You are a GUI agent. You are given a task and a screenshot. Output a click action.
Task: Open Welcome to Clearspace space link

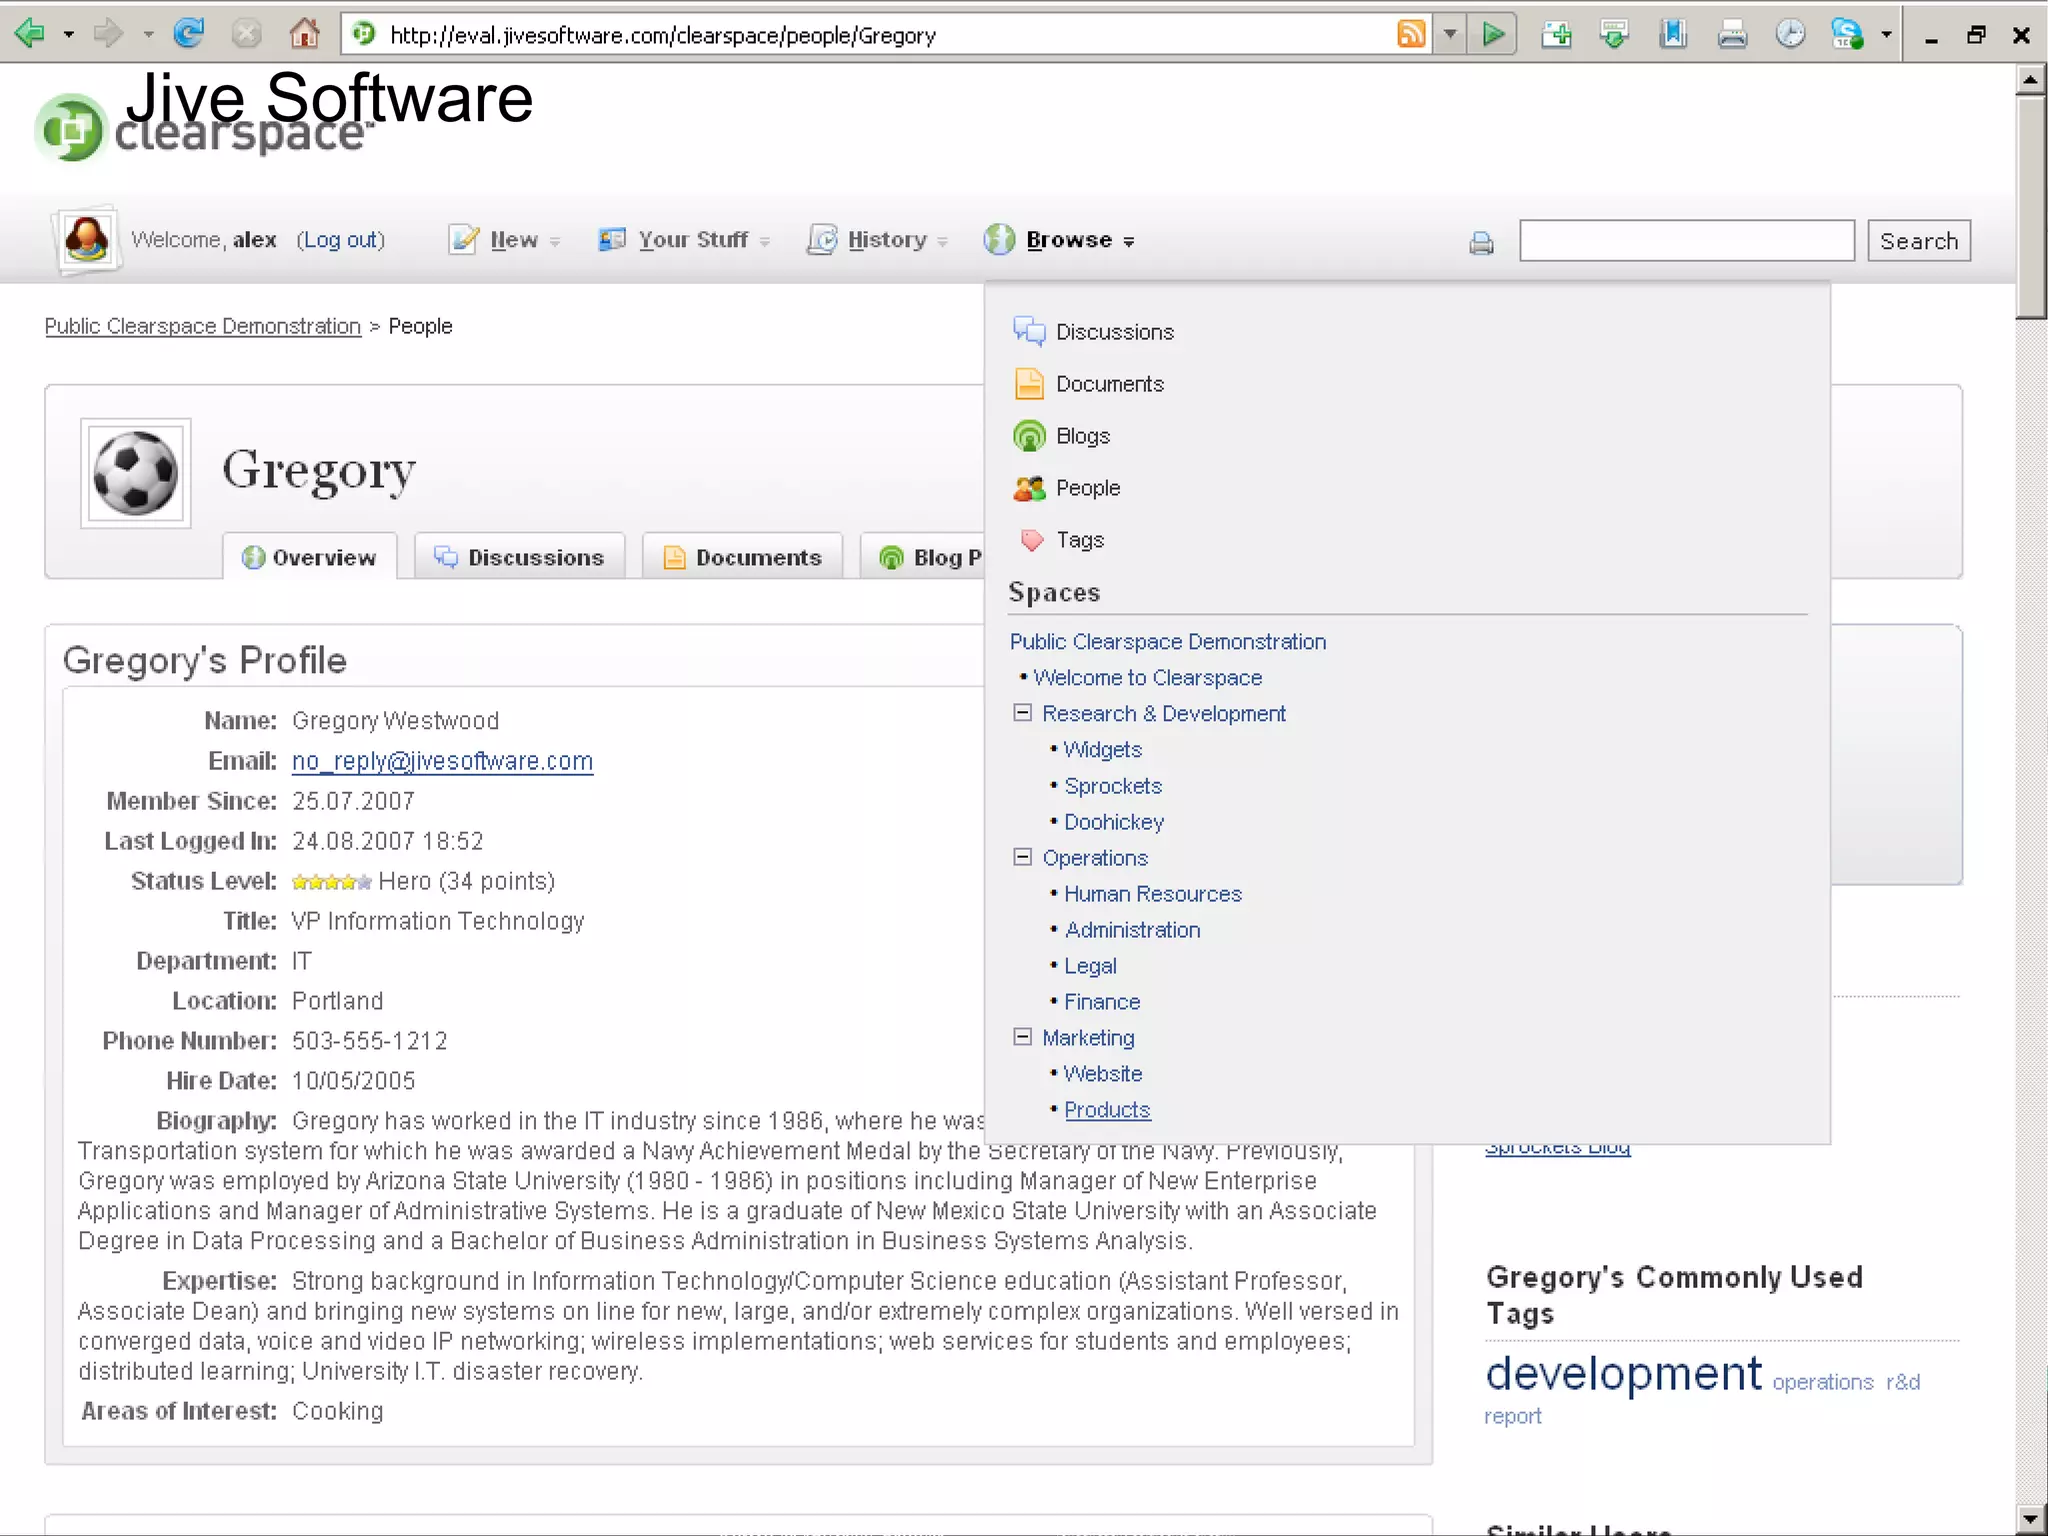(x=1147, y=677)
